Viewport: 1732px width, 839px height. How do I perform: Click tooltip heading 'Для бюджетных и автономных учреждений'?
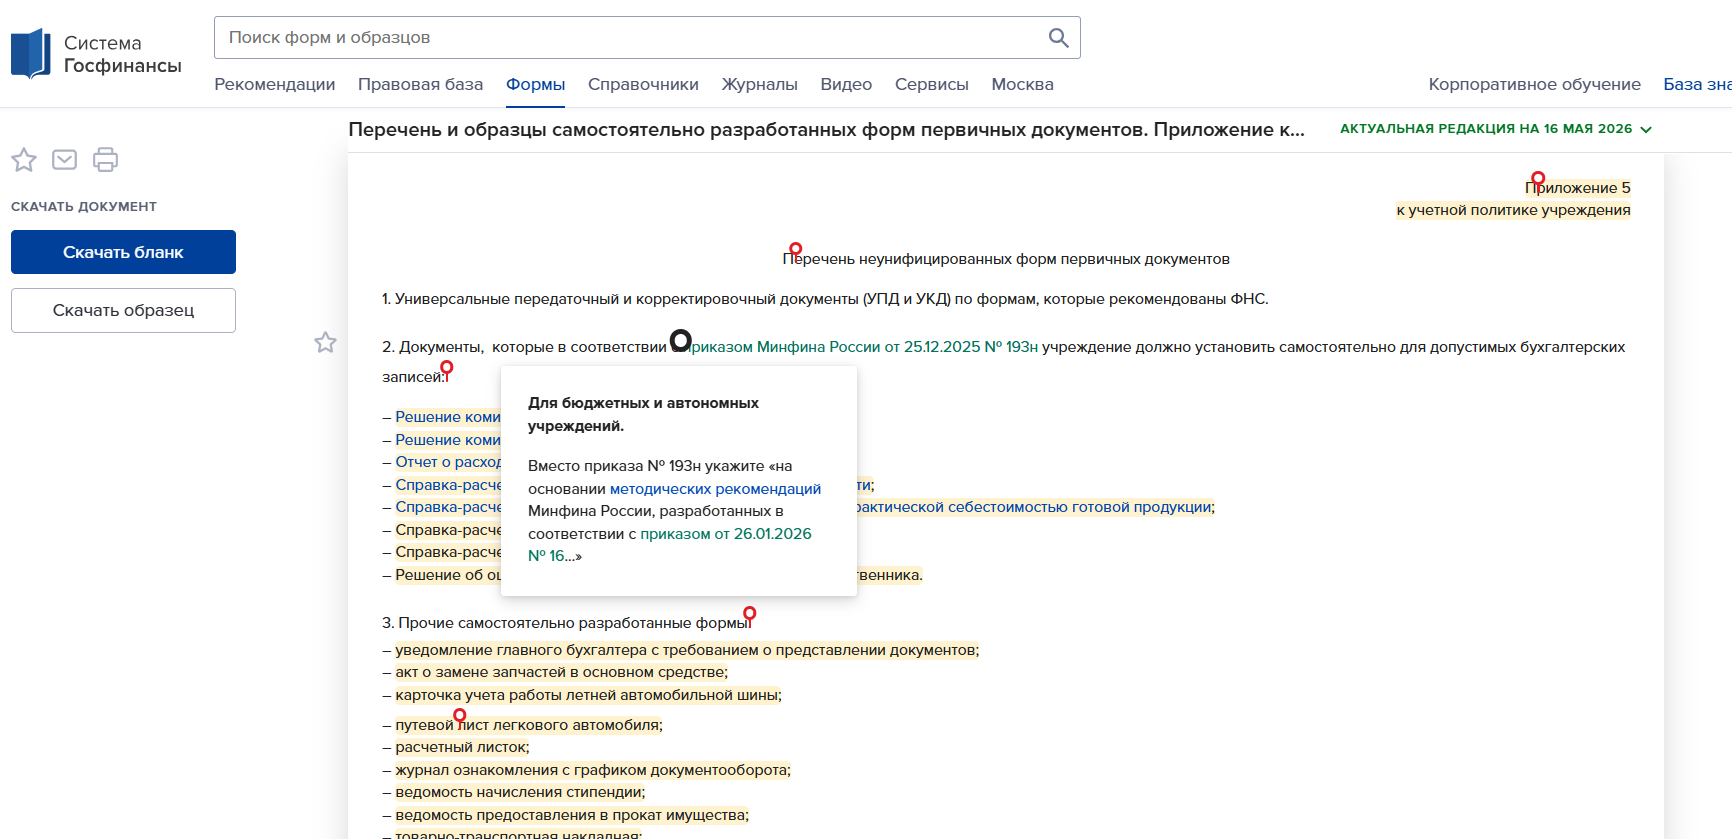(x=643, y=414)
